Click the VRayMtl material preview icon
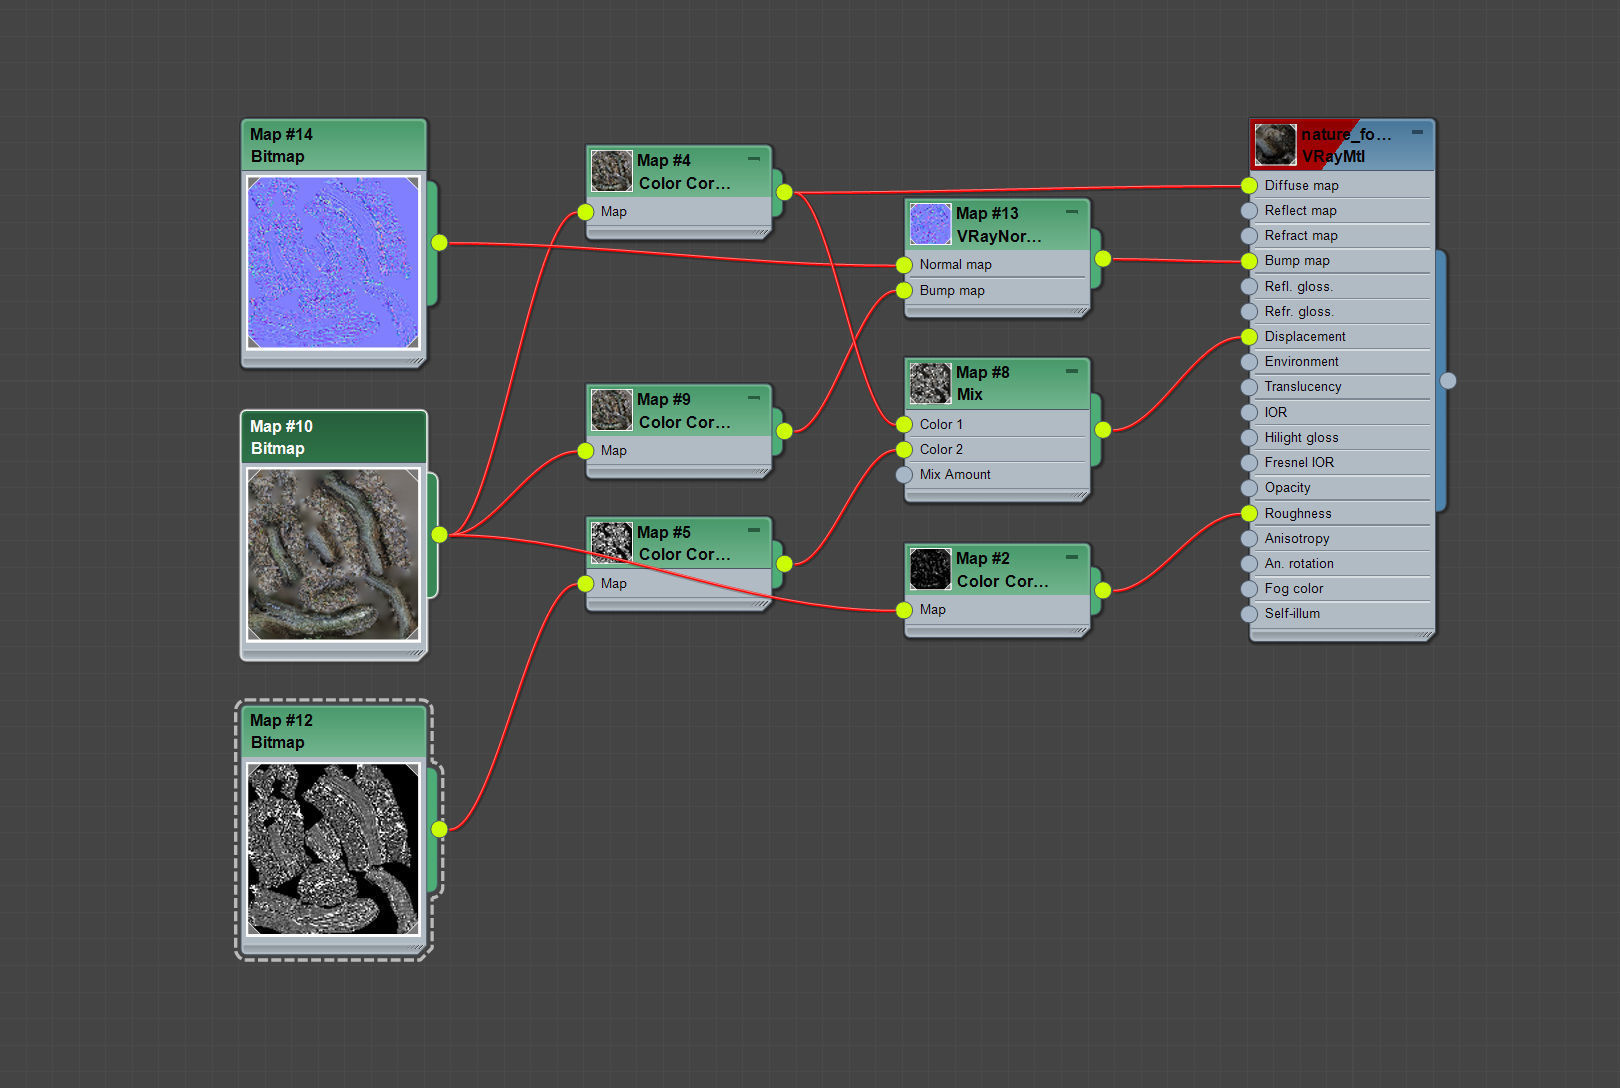The height and width of the screenshot is (1088, 1620). (1275, 144)
